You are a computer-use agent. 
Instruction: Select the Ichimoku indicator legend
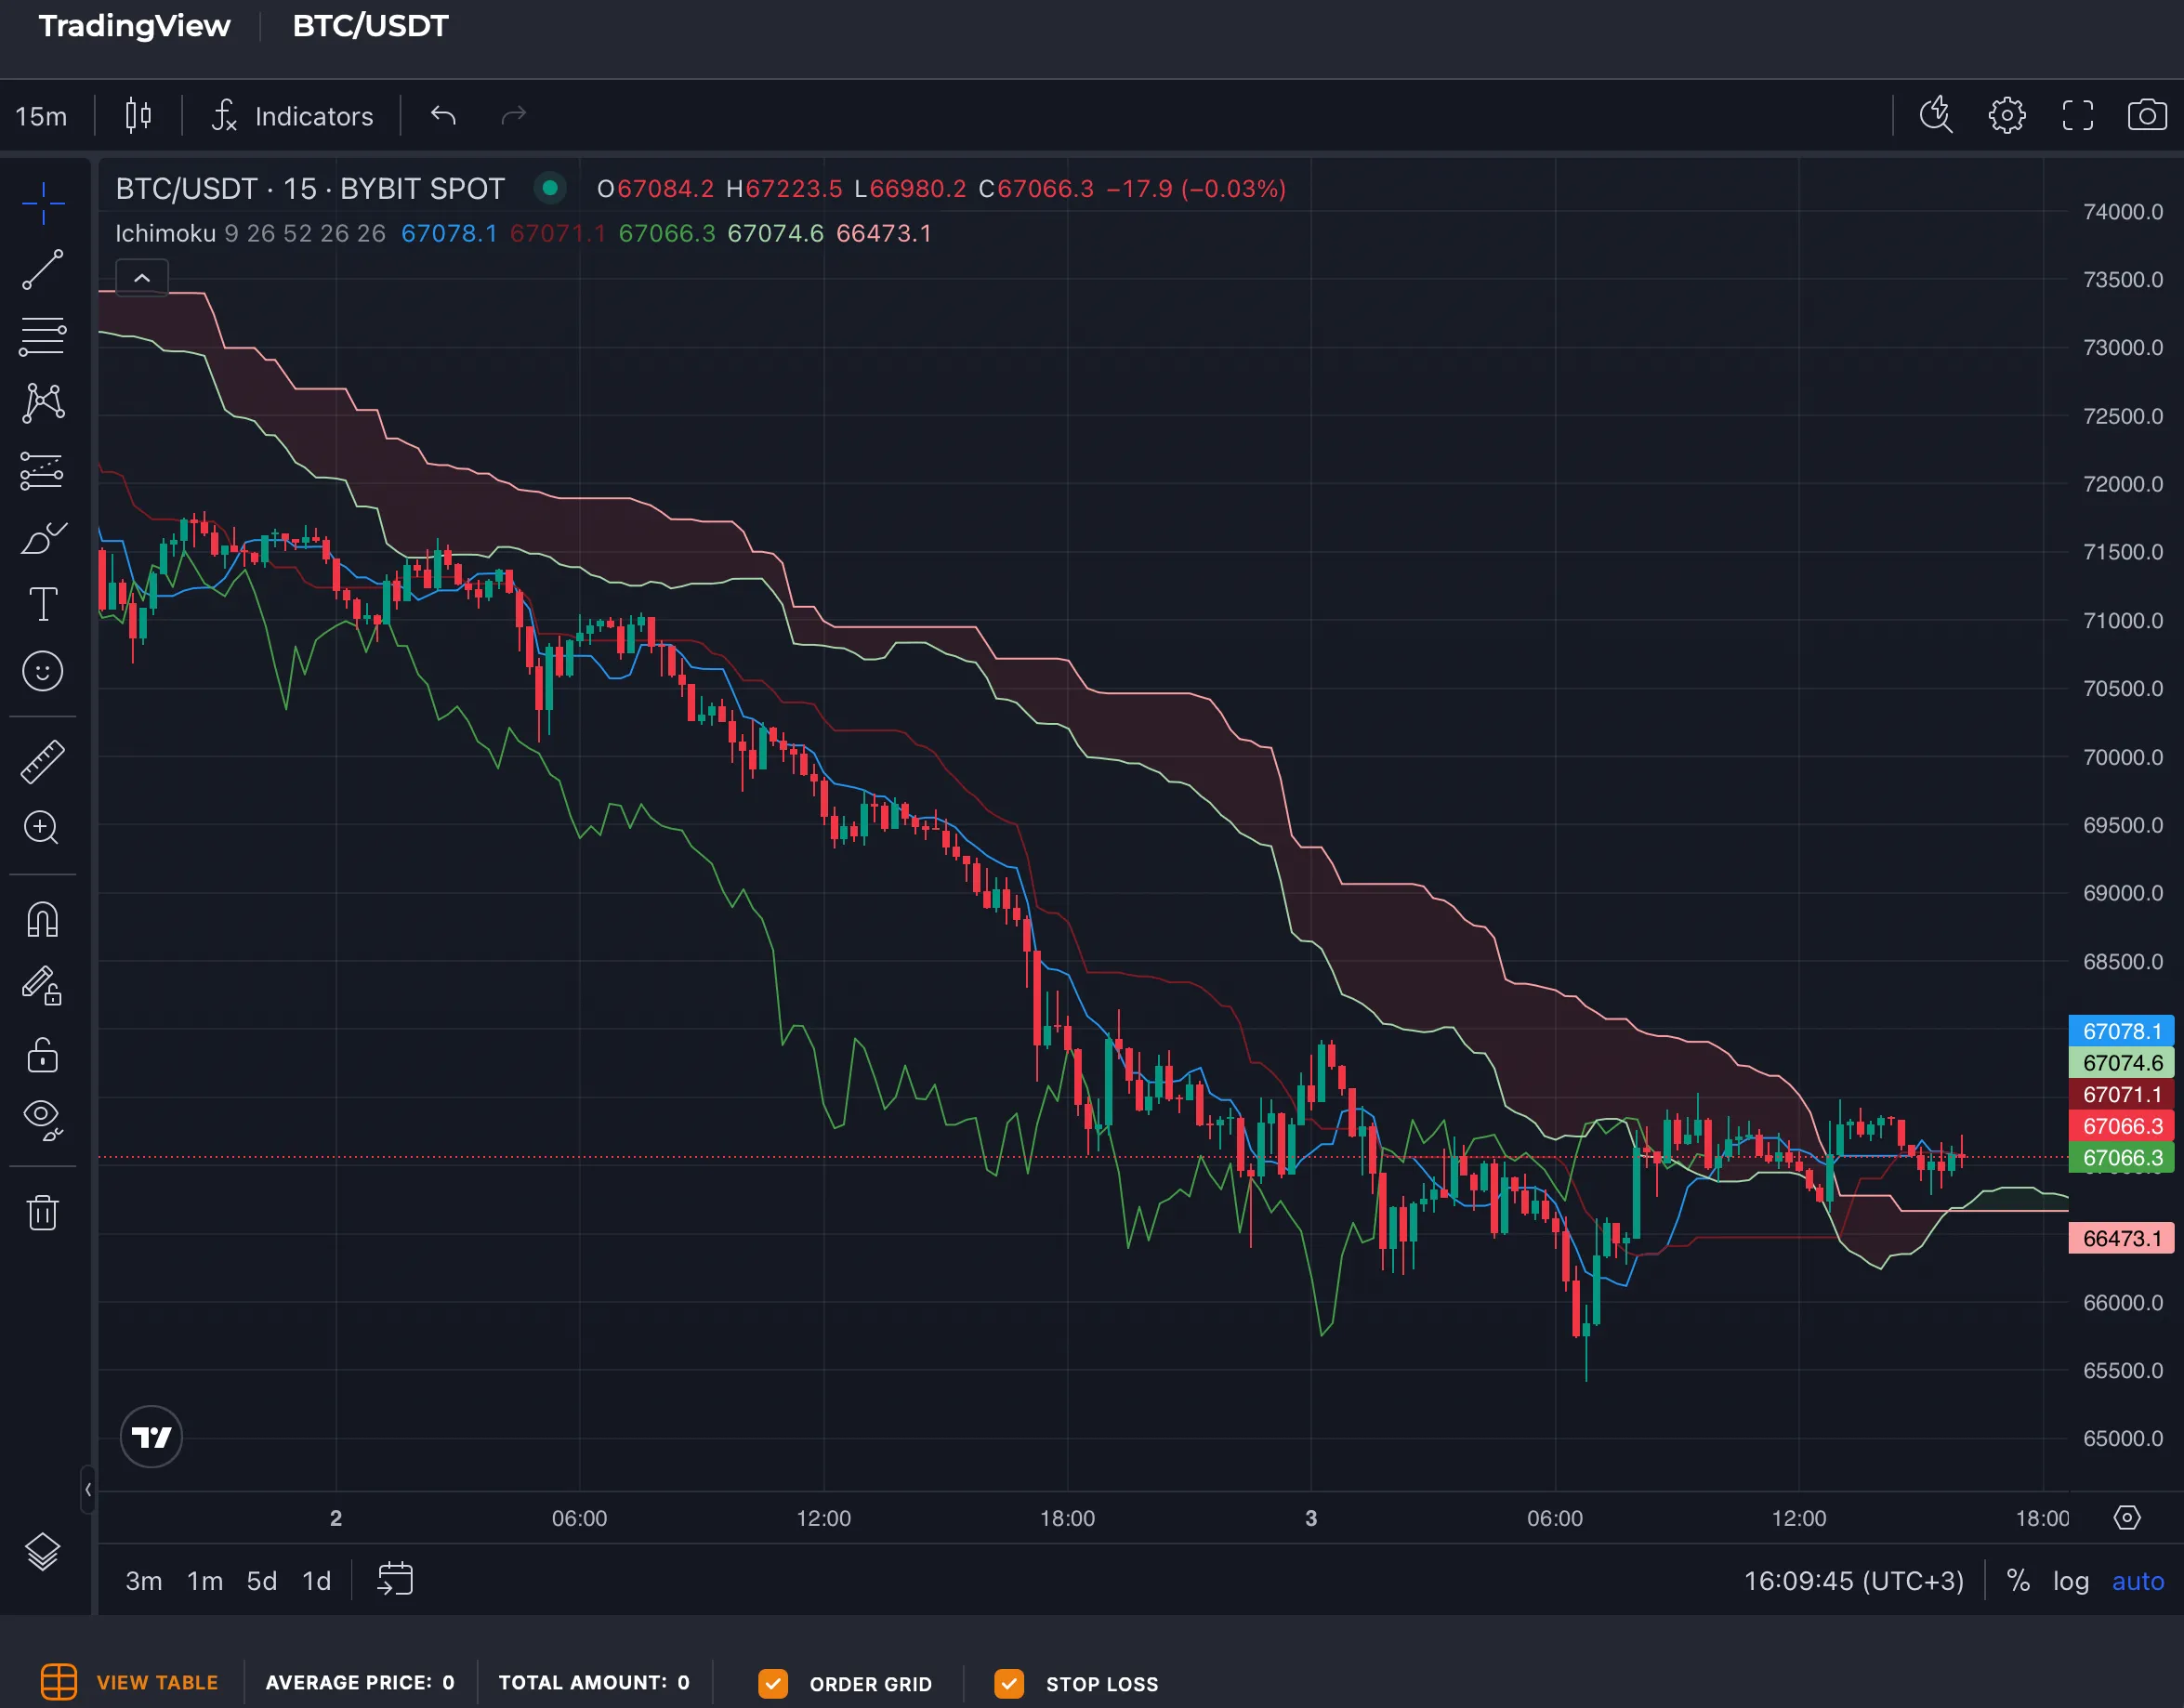point(250,233)
